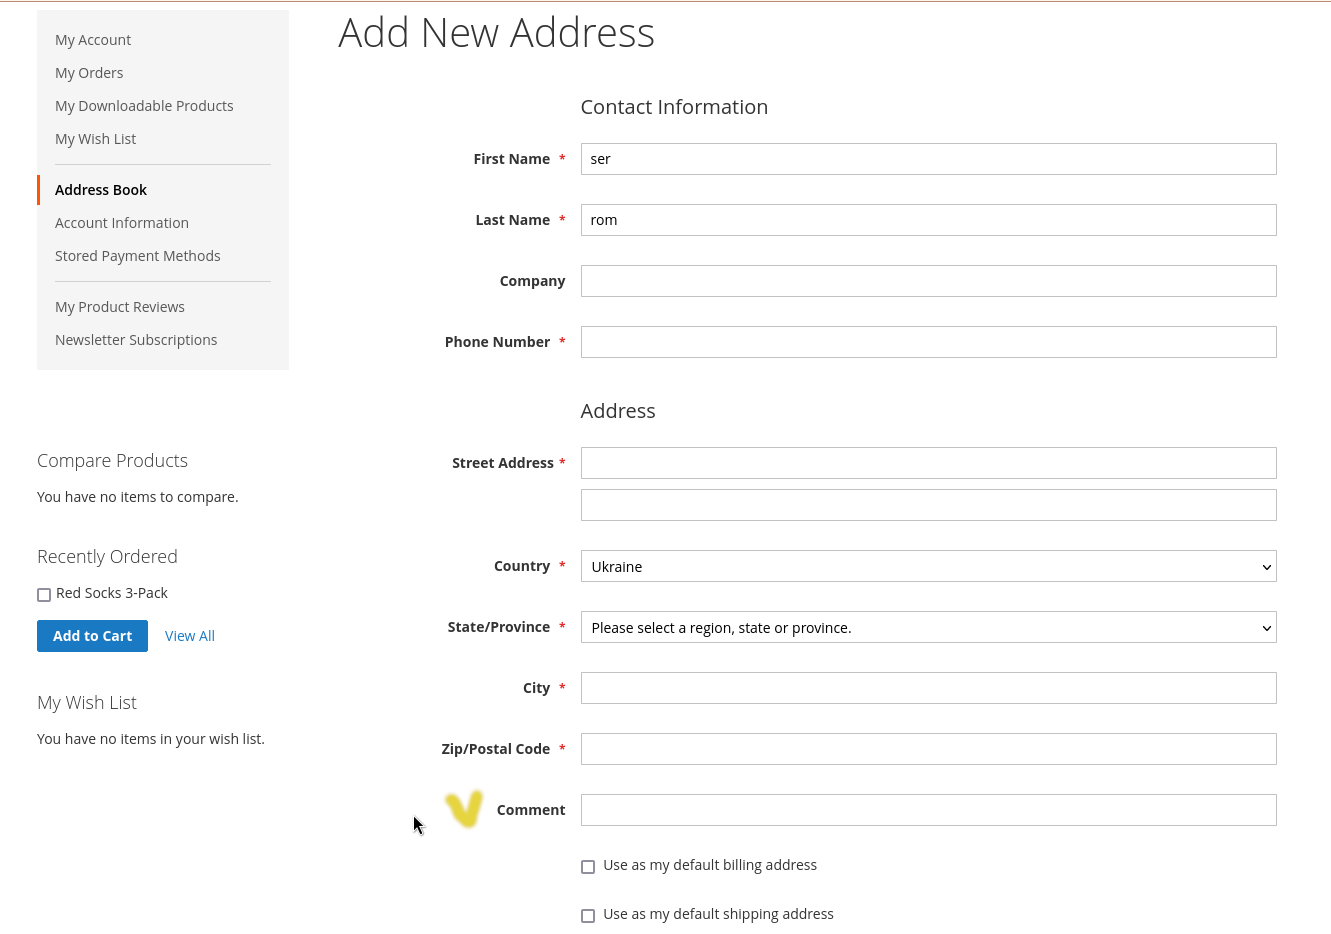Navigate to Stored Payment Methods
The height and width of the screenshot is (934, 1331).
tap(138, 256)
